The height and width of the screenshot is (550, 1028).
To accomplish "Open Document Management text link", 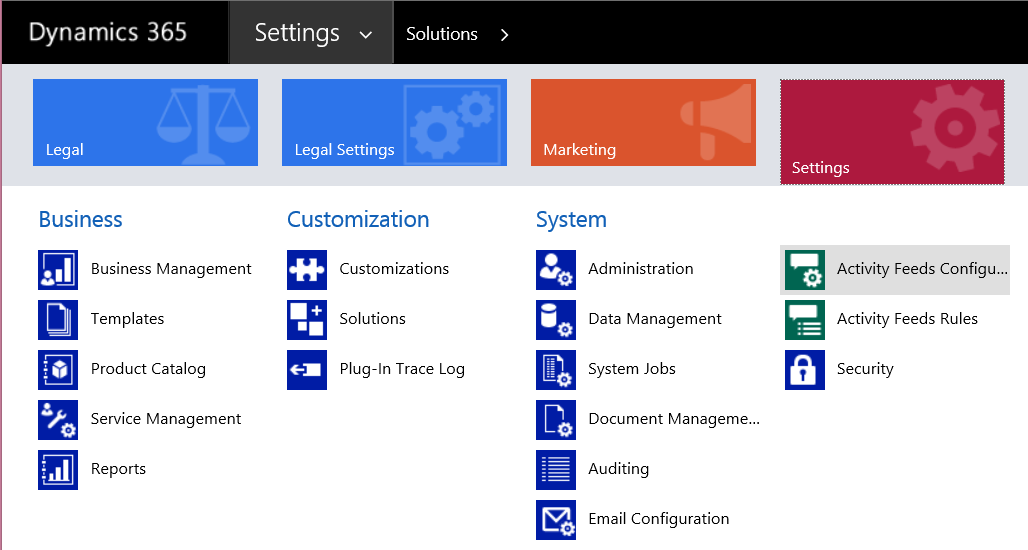I will click(x=674, y=419).
